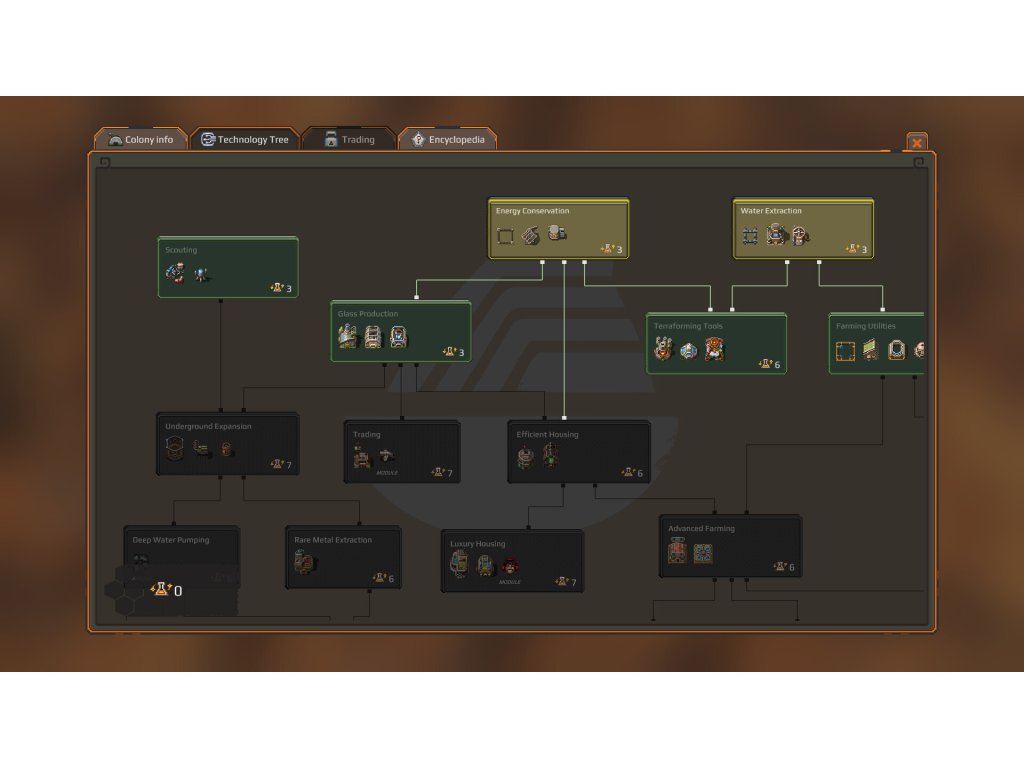Screen dimensions: 1024x768
Task: Click the first icon in Scouting
Action: pos(175,273)
